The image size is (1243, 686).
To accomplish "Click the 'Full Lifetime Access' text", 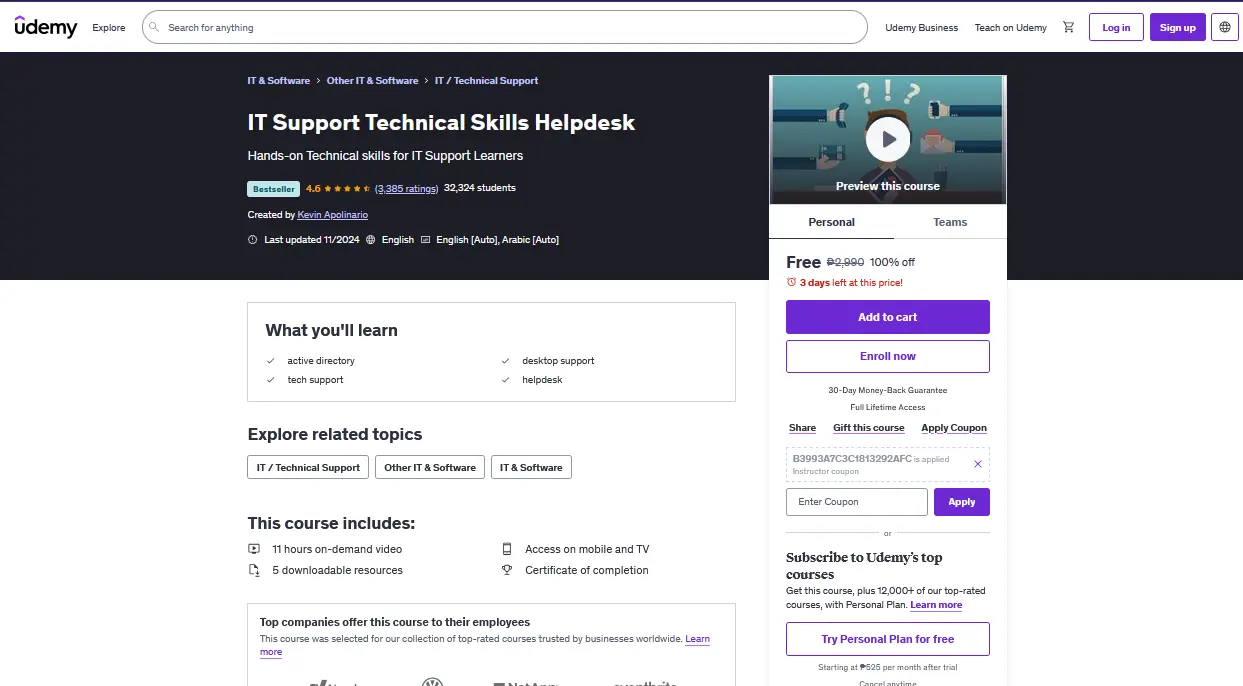I will click(x=888, y=407).
